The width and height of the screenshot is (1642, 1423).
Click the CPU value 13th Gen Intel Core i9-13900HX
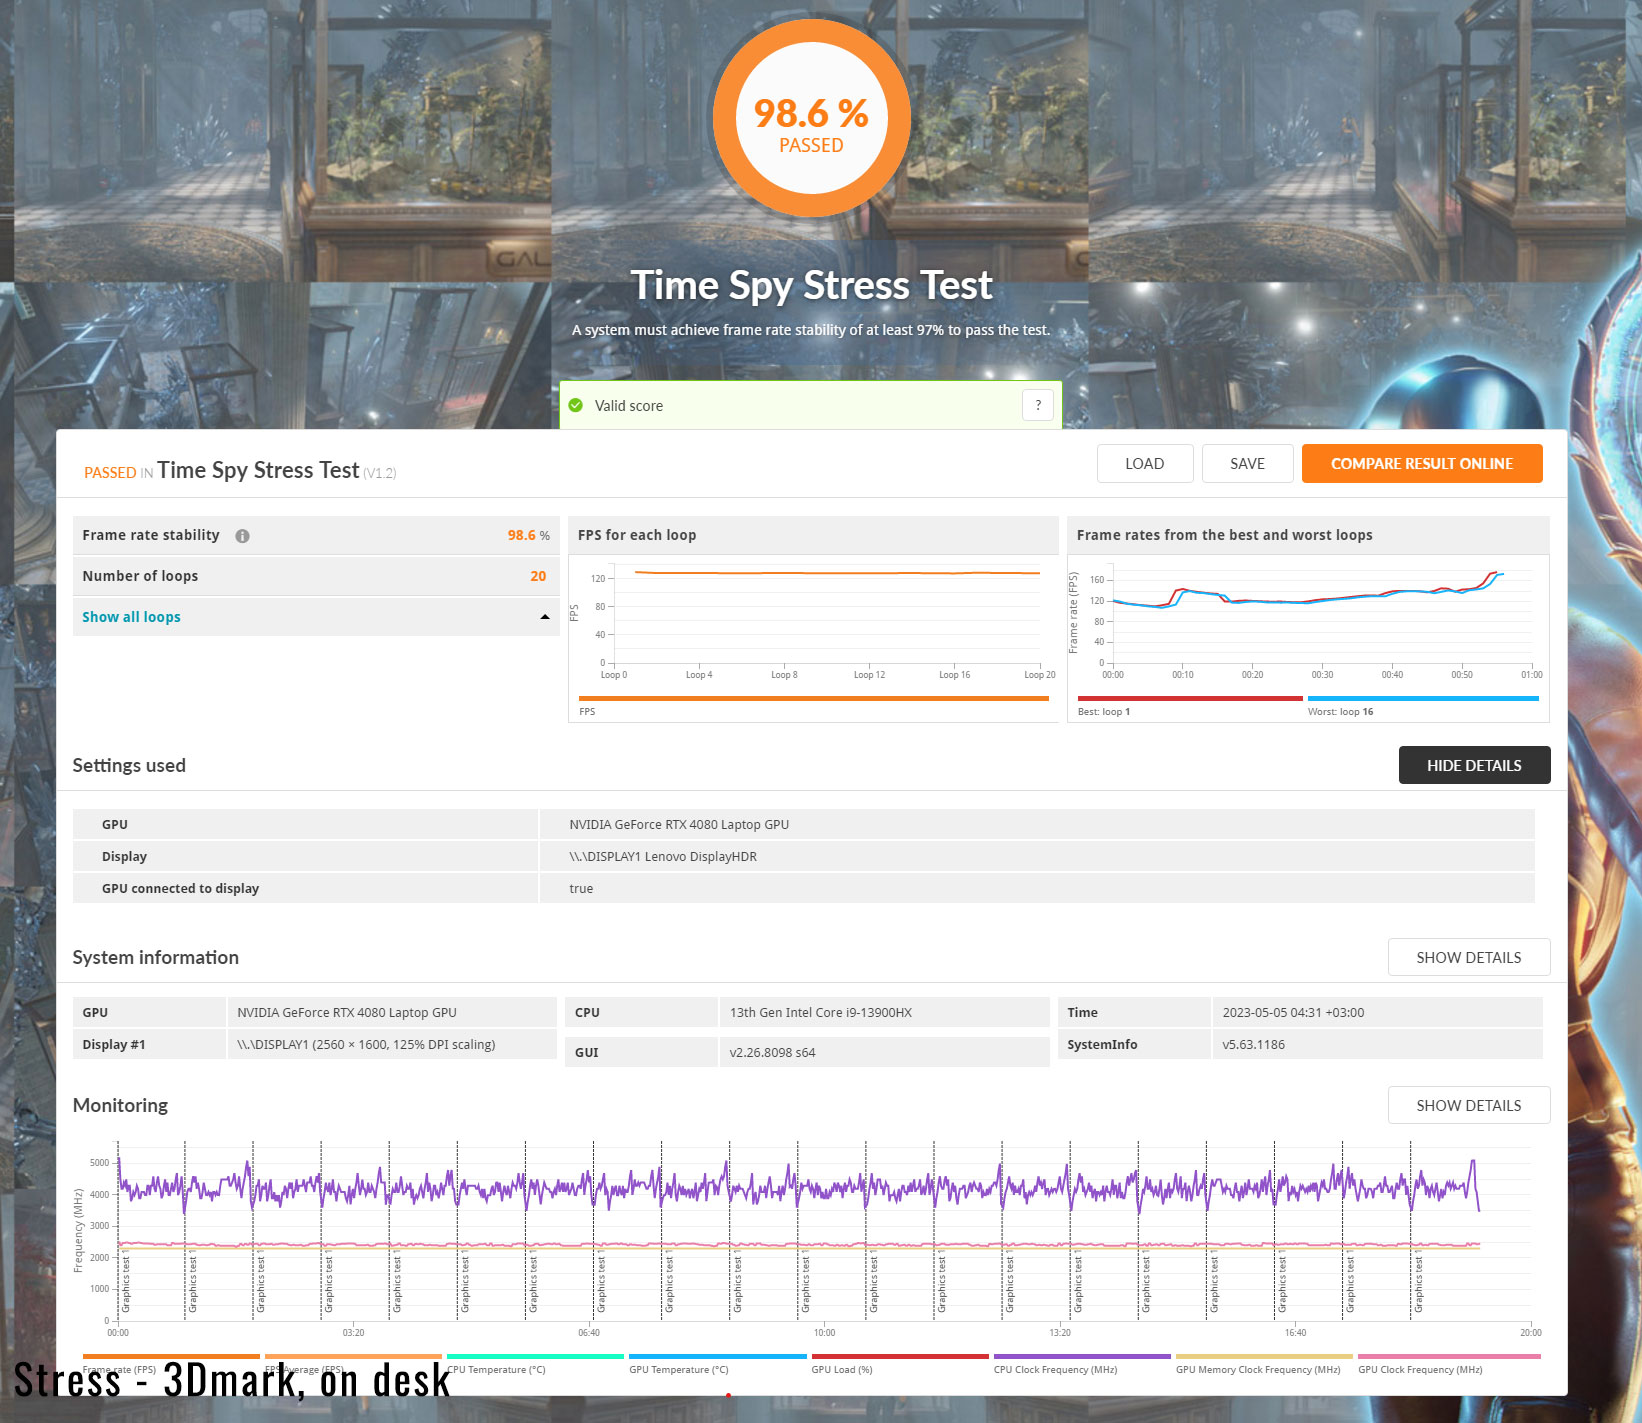point(820,1012)
